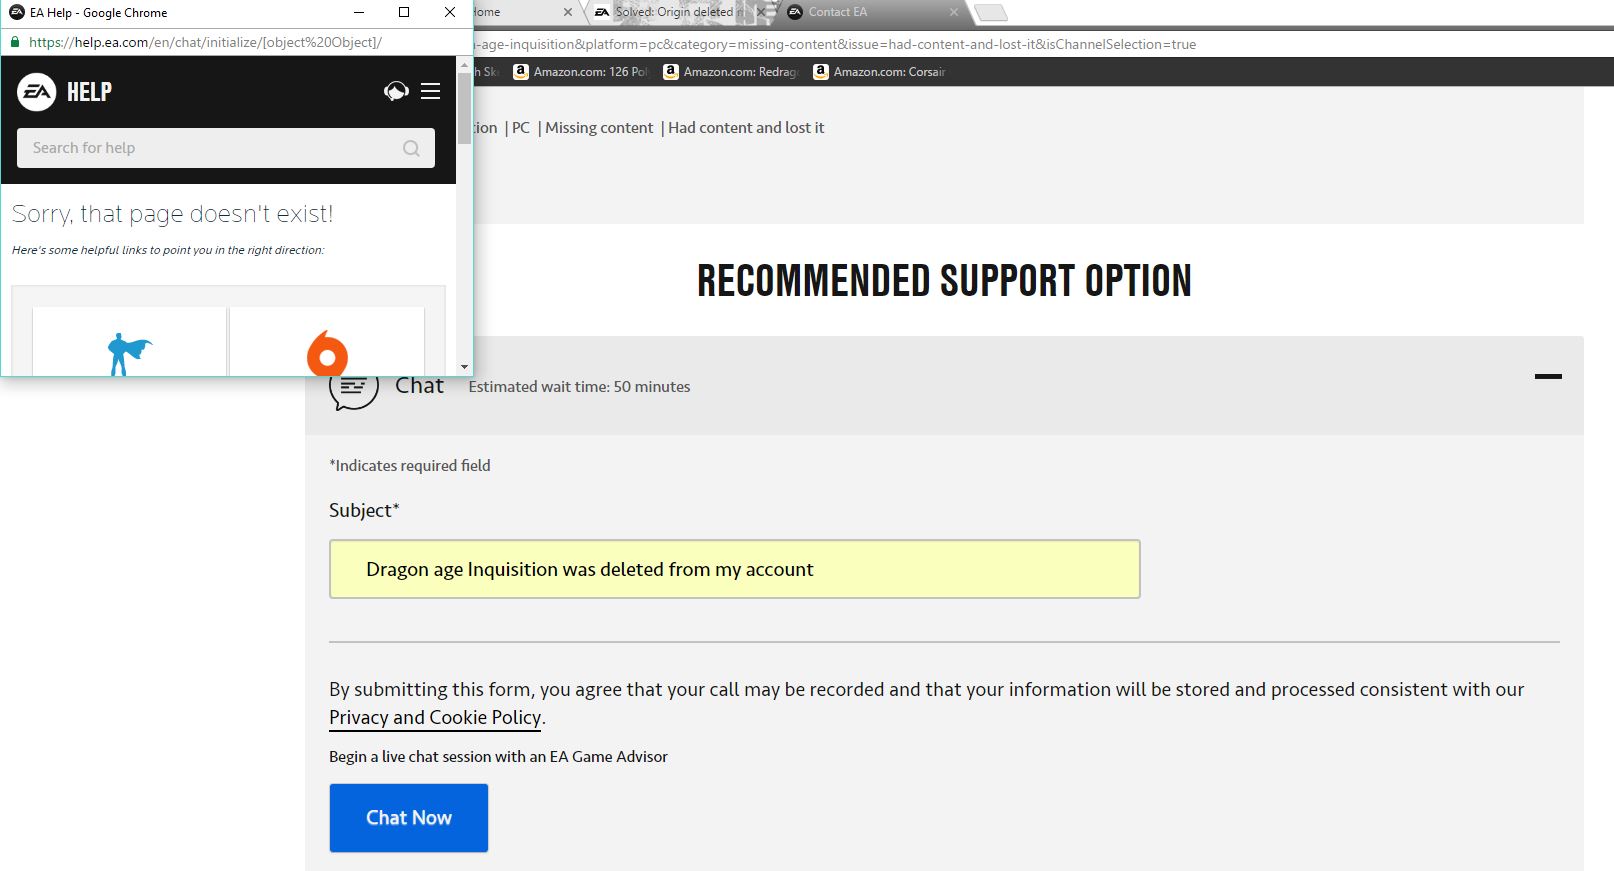Click the Chat Now button
This screenshot has width=1614, height=871.
[x=409, y=818]
